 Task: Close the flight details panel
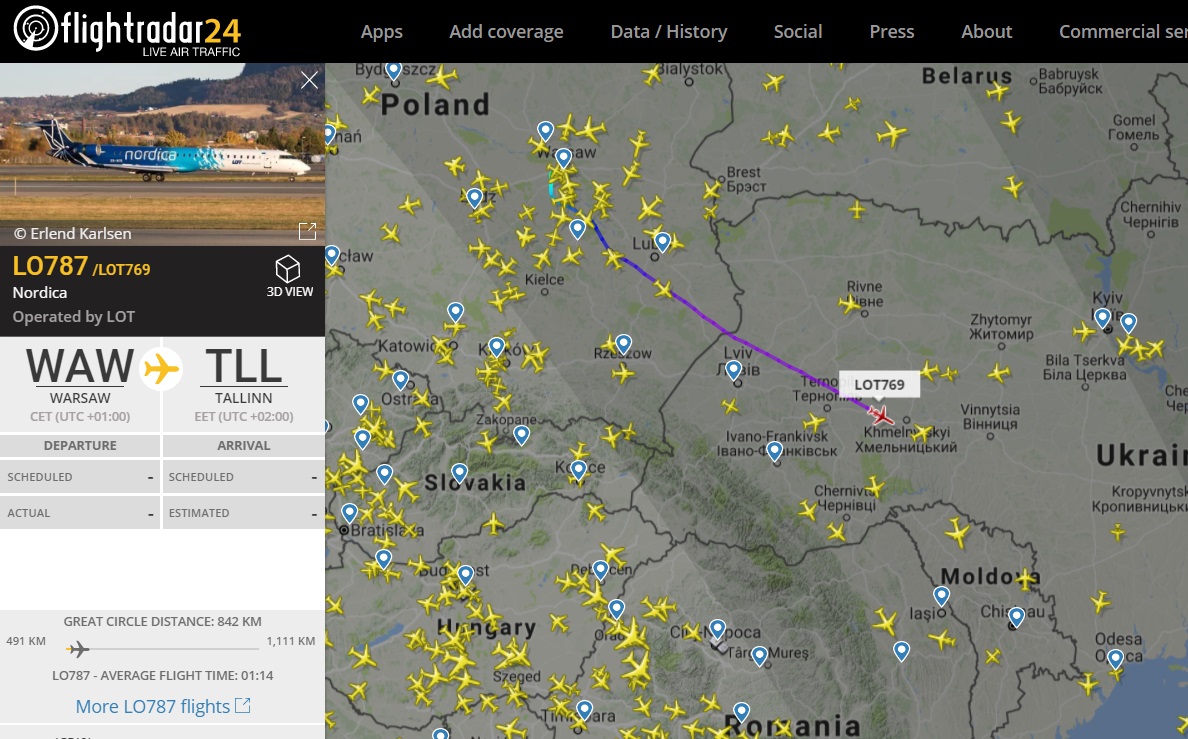pyautogui.click(x=309, y=80)
